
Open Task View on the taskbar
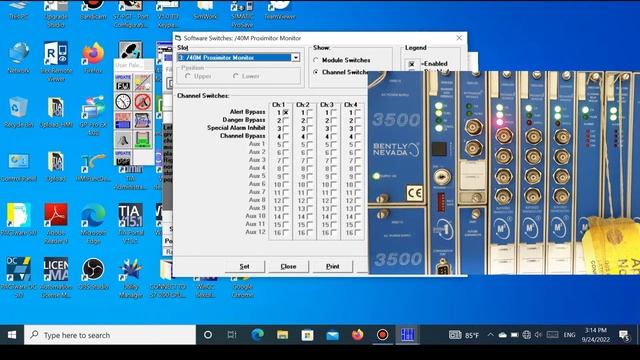point(232,335)
